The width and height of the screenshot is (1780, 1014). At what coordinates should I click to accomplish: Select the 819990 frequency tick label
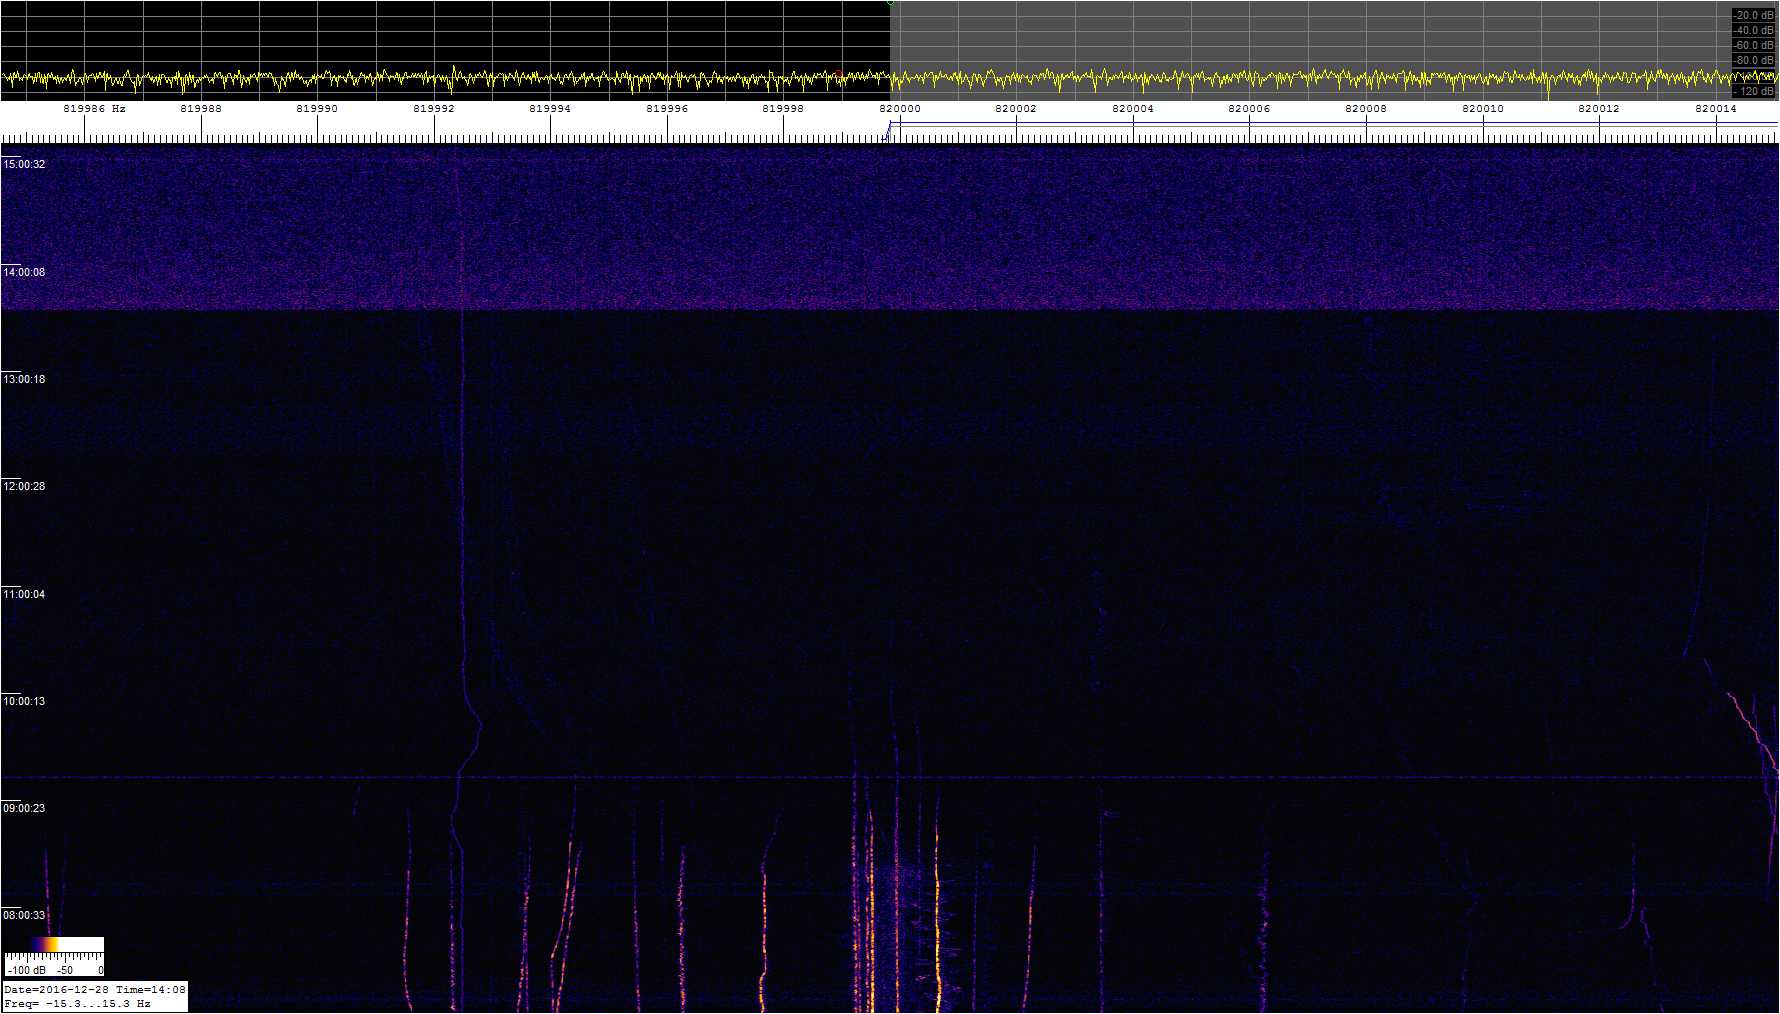coord(317,109)
